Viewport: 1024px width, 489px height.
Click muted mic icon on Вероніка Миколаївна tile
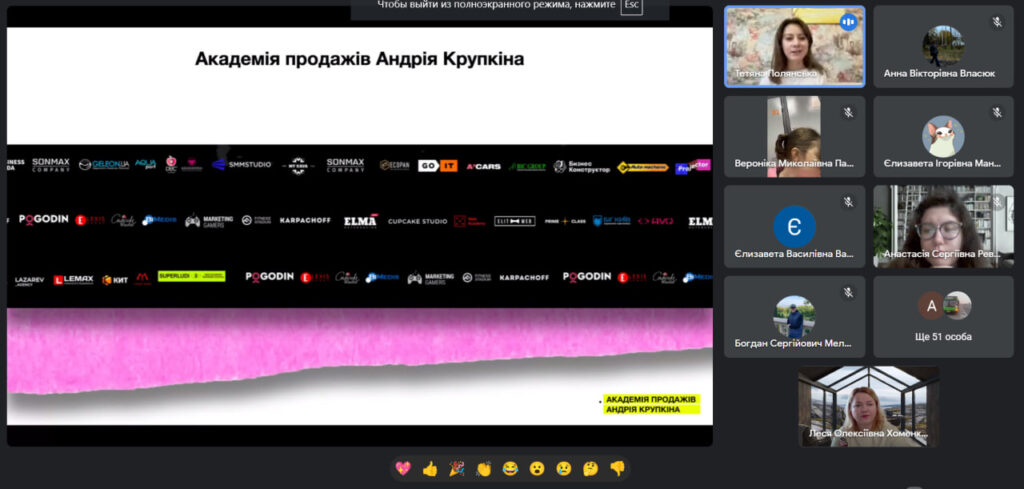848,112
